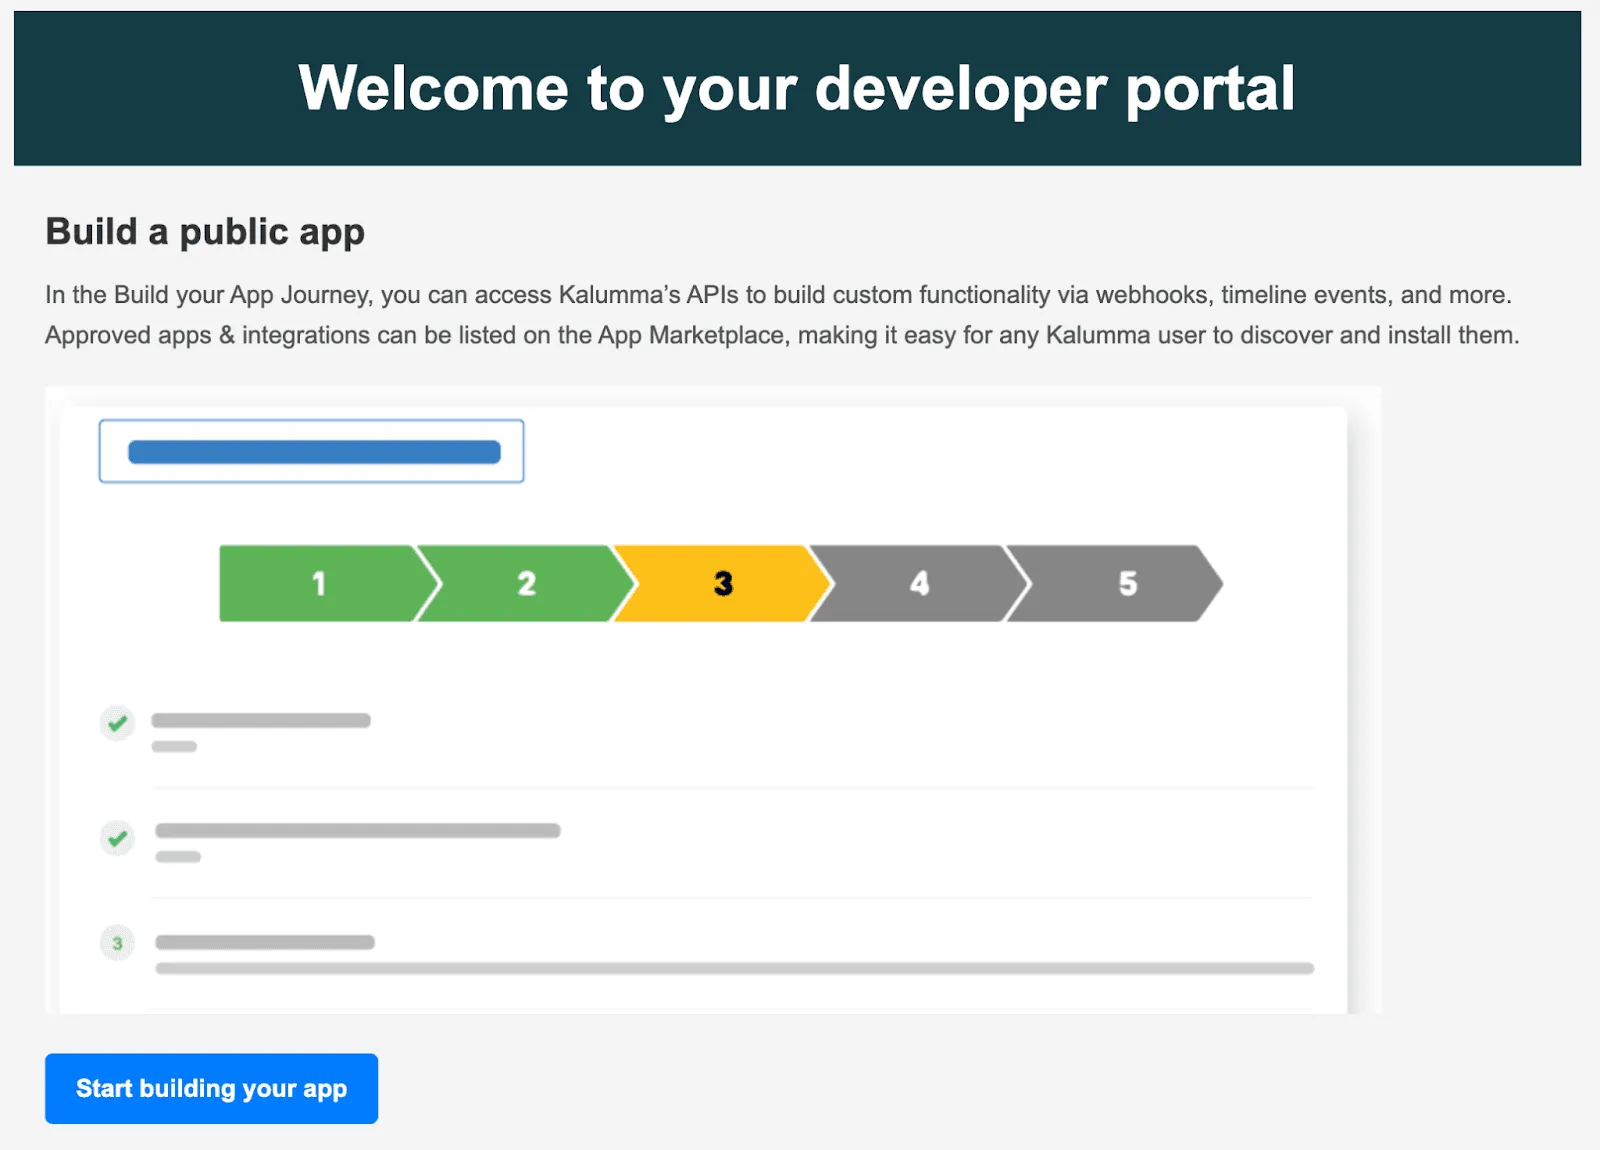The height and width of the screenshot is (1150, 1600).
Task: Click the numbered 3 circle icon
Action: click(117, 942)
